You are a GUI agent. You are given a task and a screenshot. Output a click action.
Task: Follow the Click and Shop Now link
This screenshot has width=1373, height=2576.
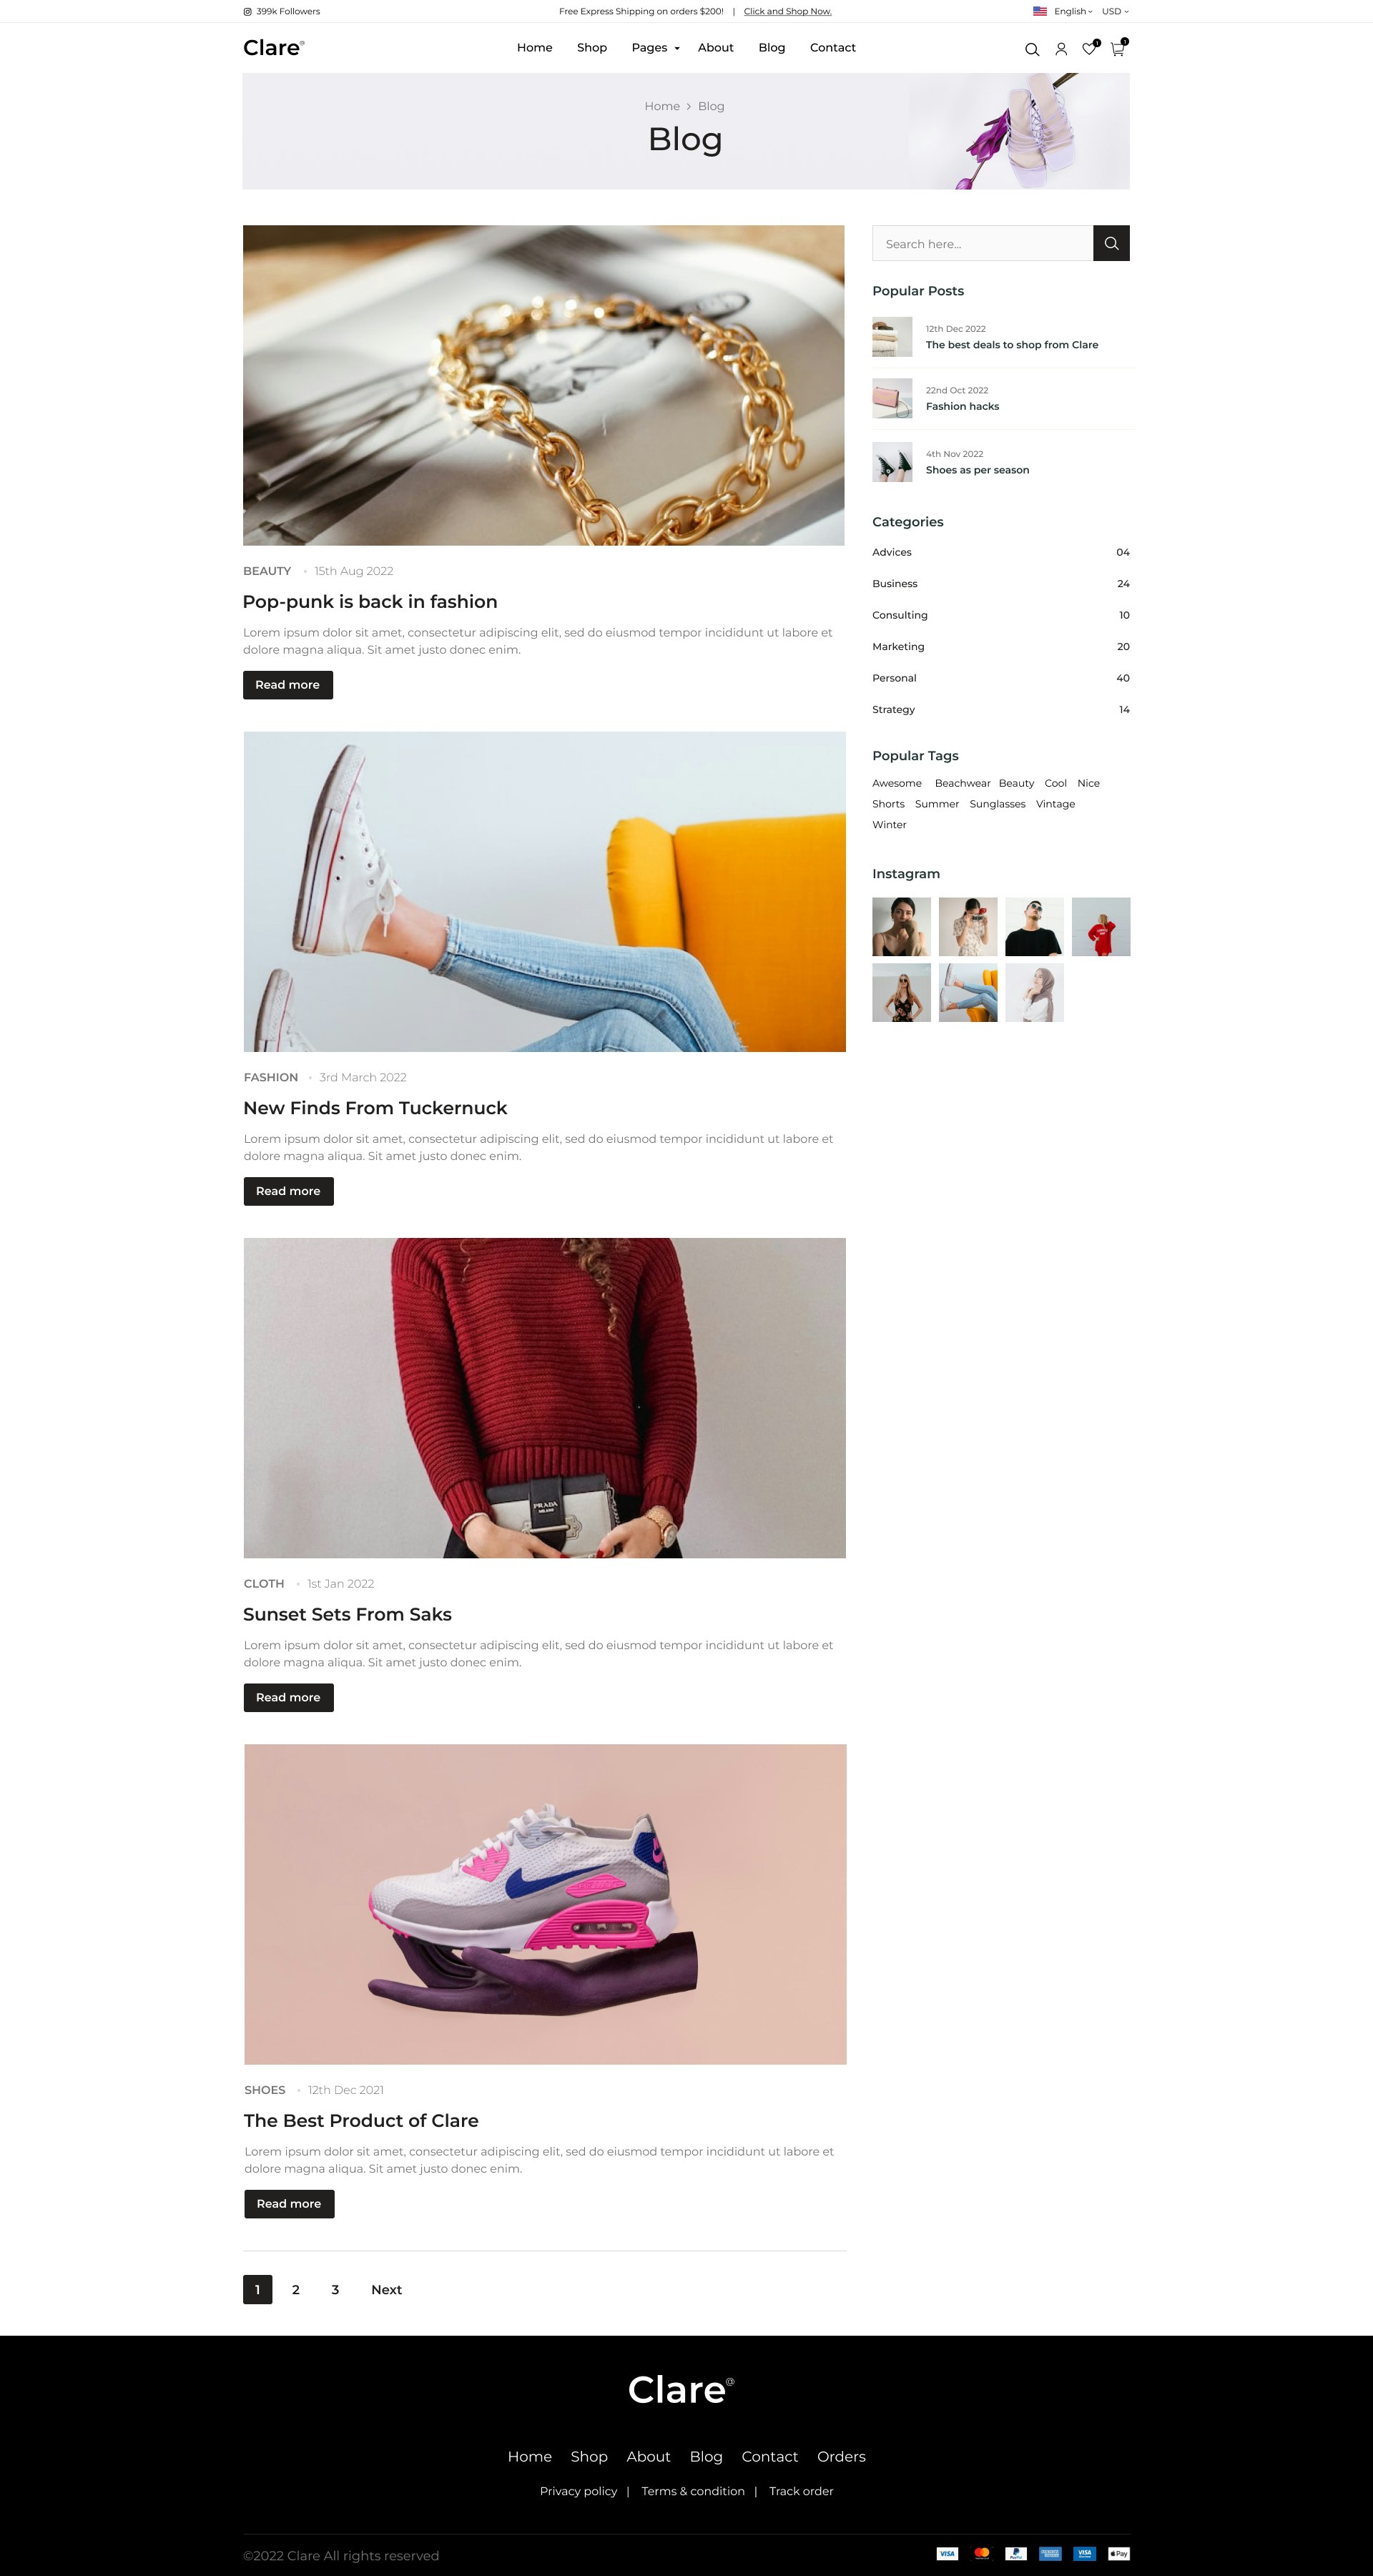coord(788,12)
